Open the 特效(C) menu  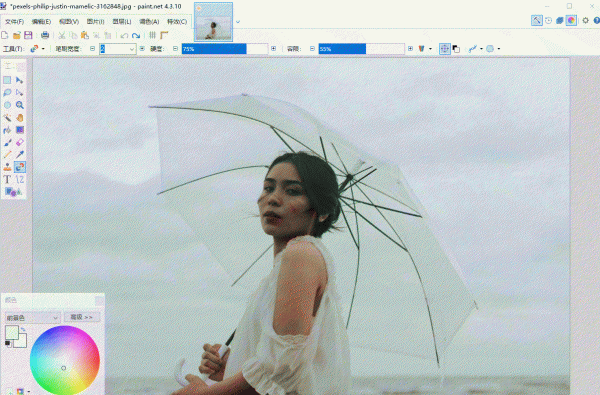(x=177, y=21)
